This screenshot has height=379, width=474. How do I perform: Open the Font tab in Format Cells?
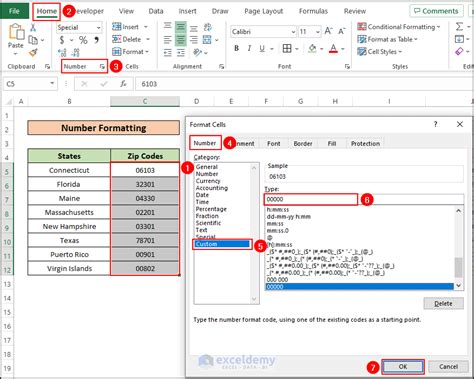274,143
